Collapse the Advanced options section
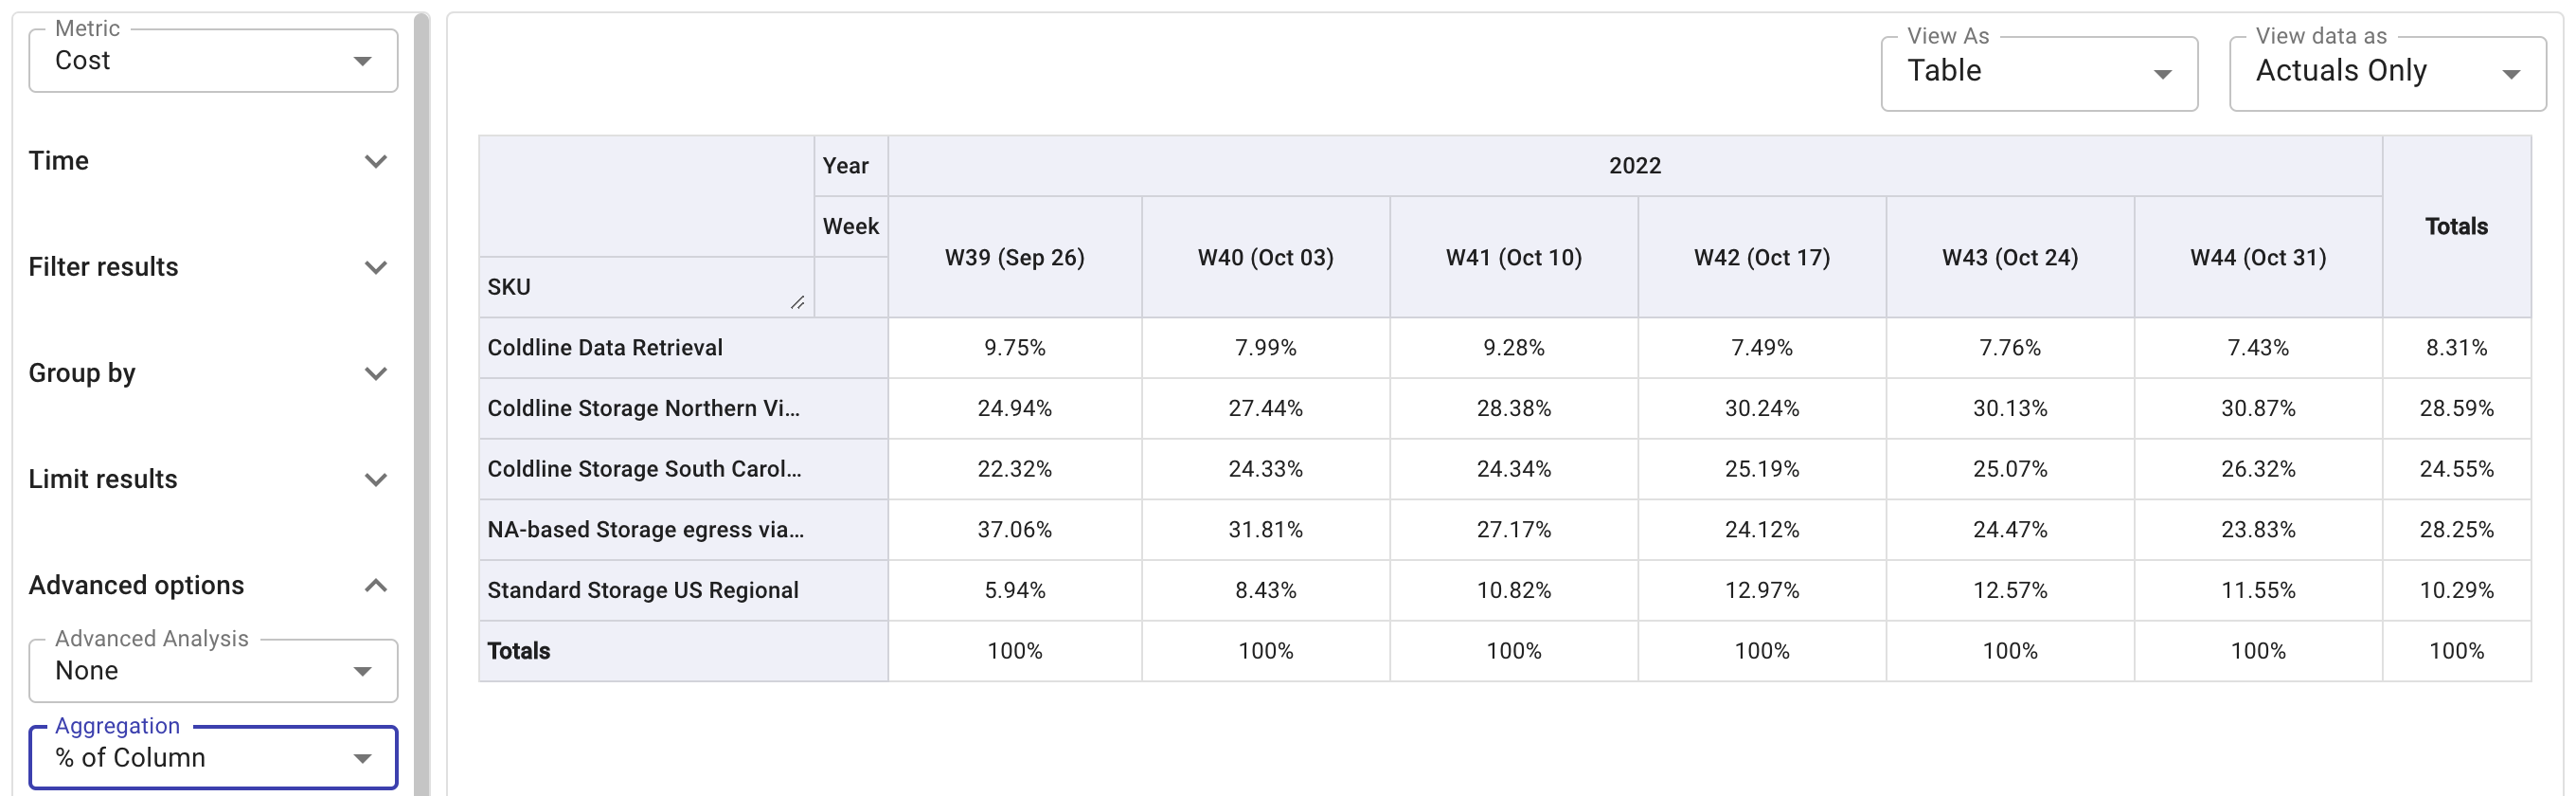This screenshot has width=2576, height=796. click(376, 585)
